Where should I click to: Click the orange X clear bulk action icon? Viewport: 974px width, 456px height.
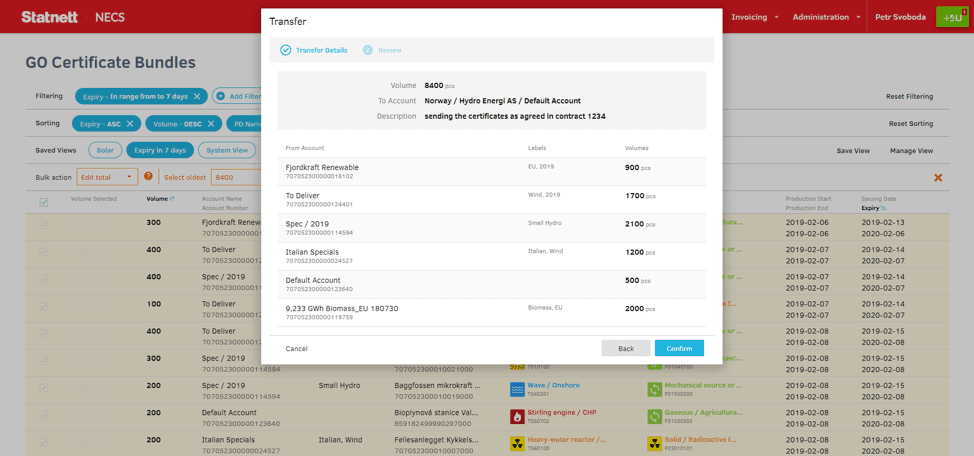tap(938, 178)
